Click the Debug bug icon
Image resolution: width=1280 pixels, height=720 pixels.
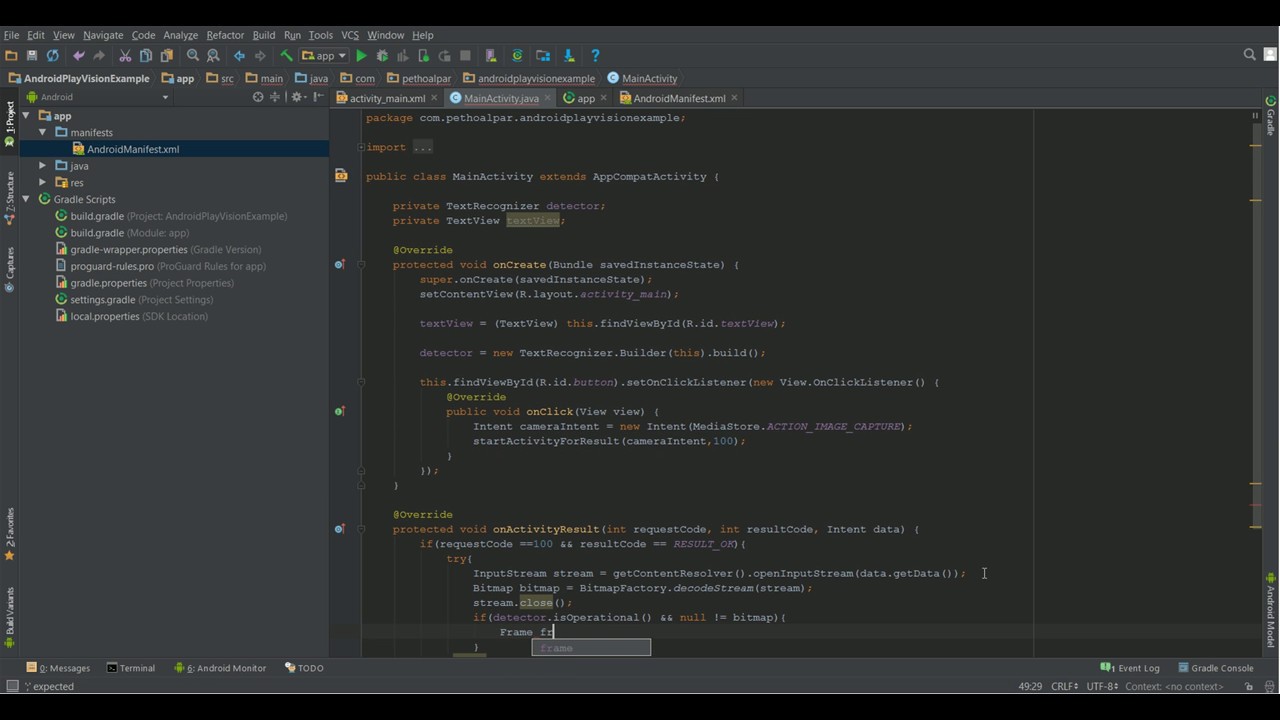click(382, 56)
